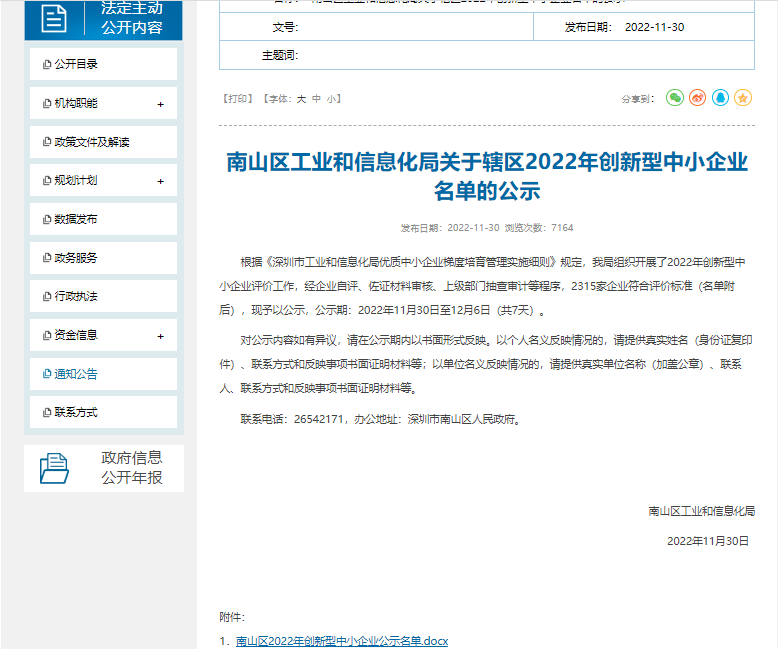Share to WeChat via green icon
The image size is (778, 649).
click(x=675, y=98)
